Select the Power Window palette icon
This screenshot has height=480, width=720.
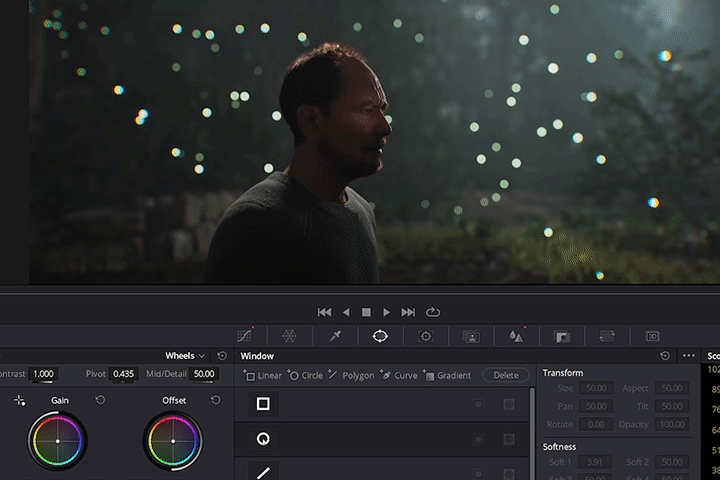click(x=380, y=336)
